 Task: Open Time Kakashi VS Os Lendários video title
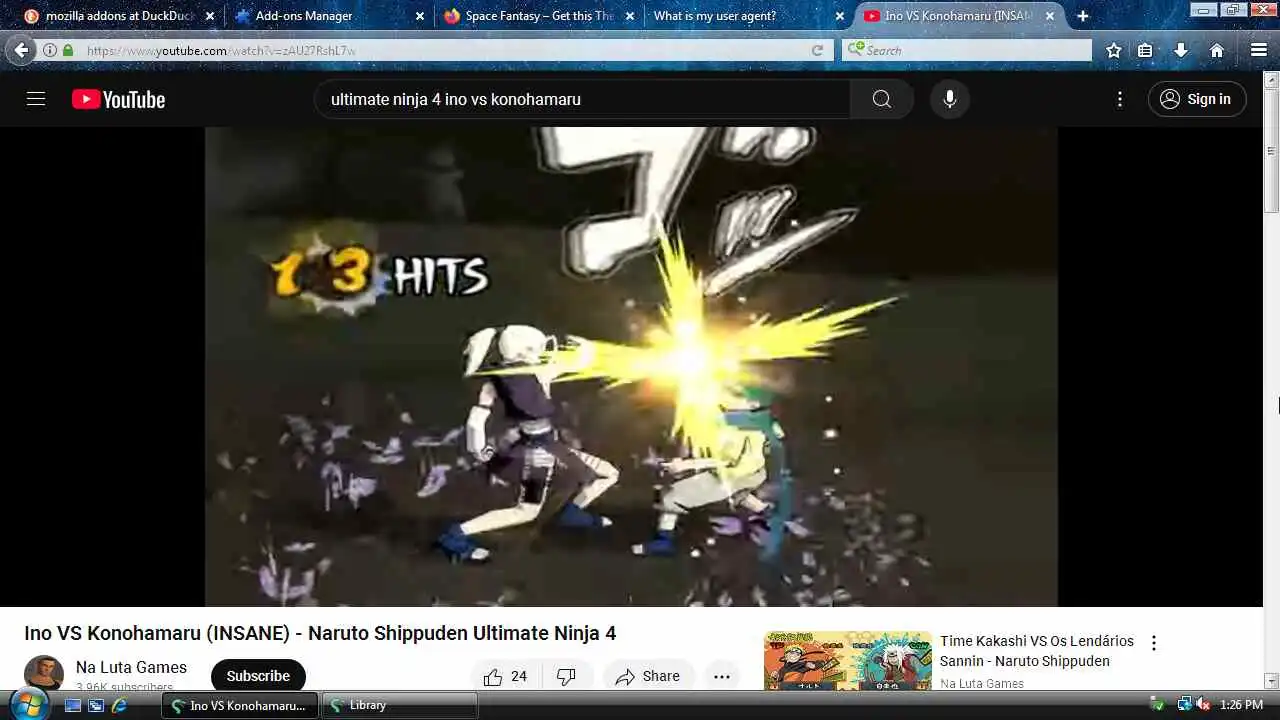pos(1037,651)
